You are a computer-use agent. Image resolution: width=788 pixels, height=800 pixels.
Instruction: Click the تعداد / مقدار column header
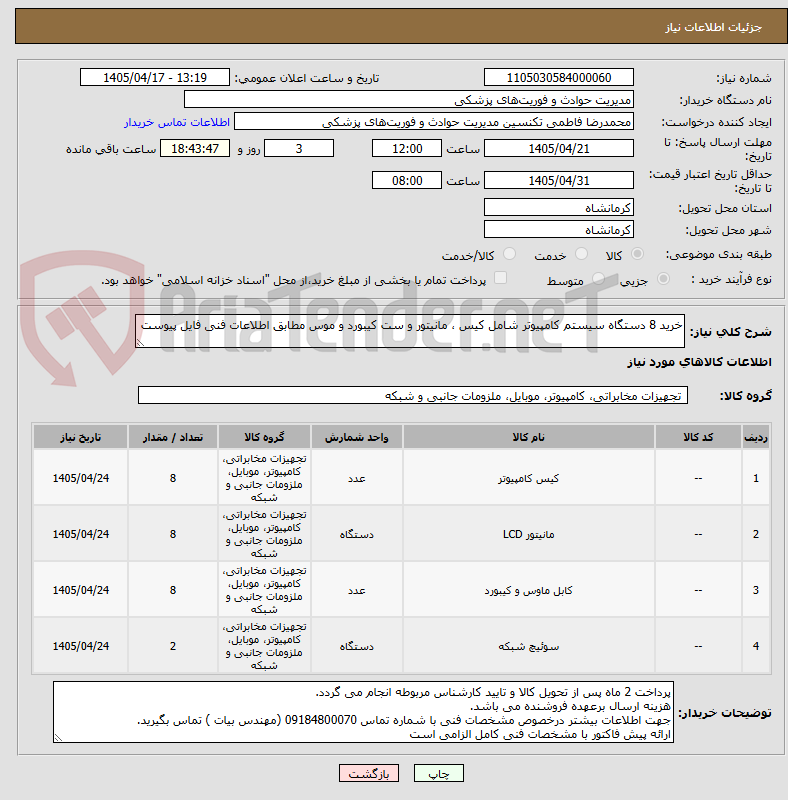tap(173, 437)
